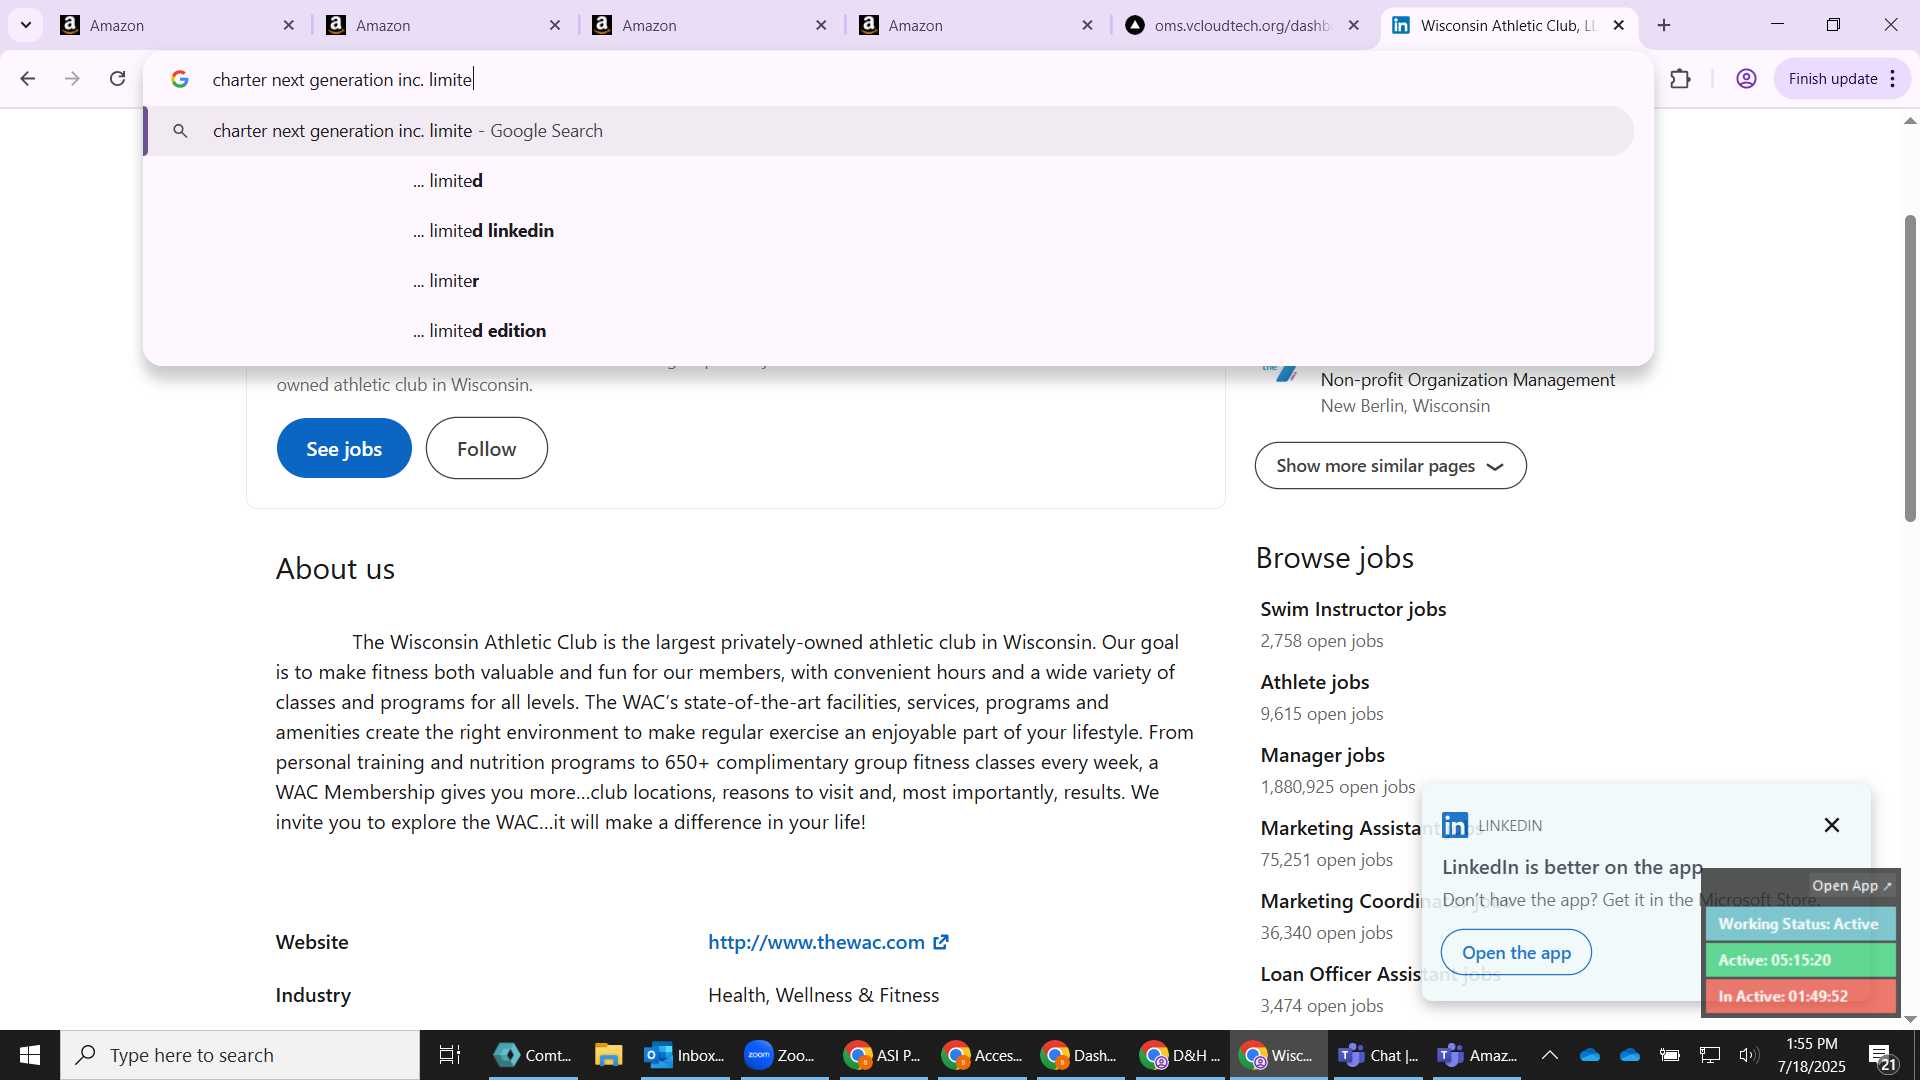Open the Windows Start menu
The image size is (1920, 1080).
[29, 1055]
